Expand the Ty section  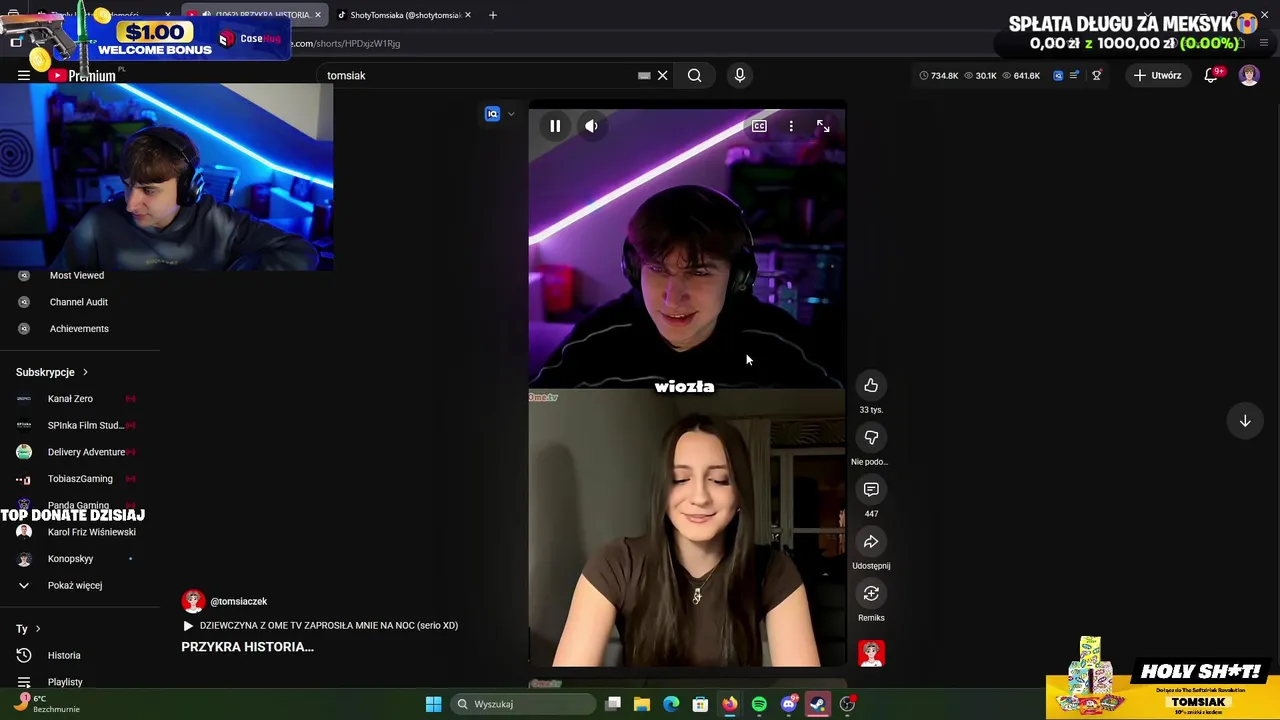pos(28,629)
